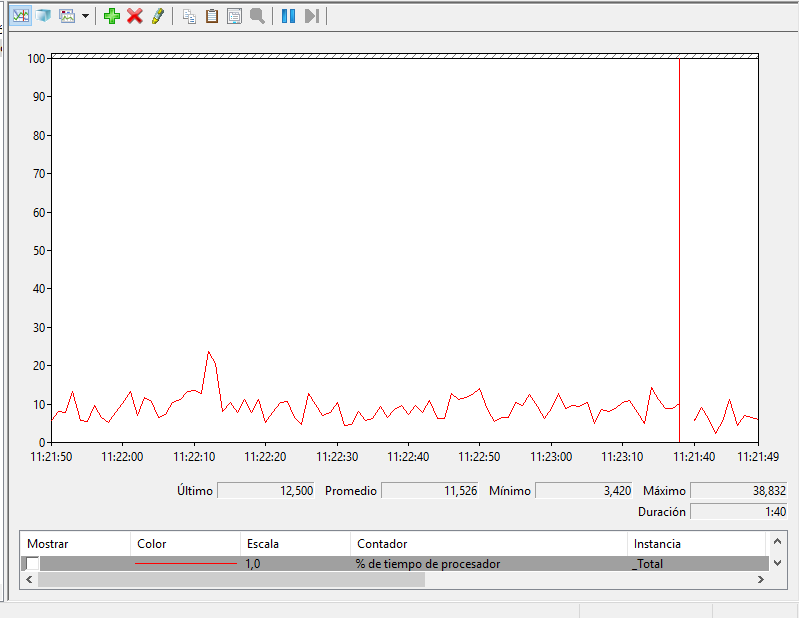This screenshot has width=799, height=618.
Task: Sort by the Color column header
Action: tap(185, 544)
